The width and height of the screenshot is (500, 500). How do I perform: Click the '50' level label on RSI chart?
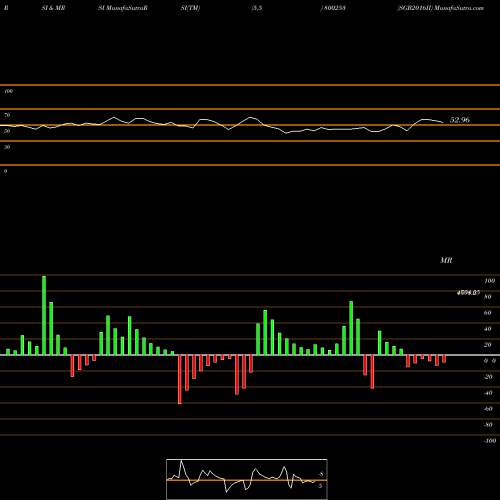click(7, 131)
